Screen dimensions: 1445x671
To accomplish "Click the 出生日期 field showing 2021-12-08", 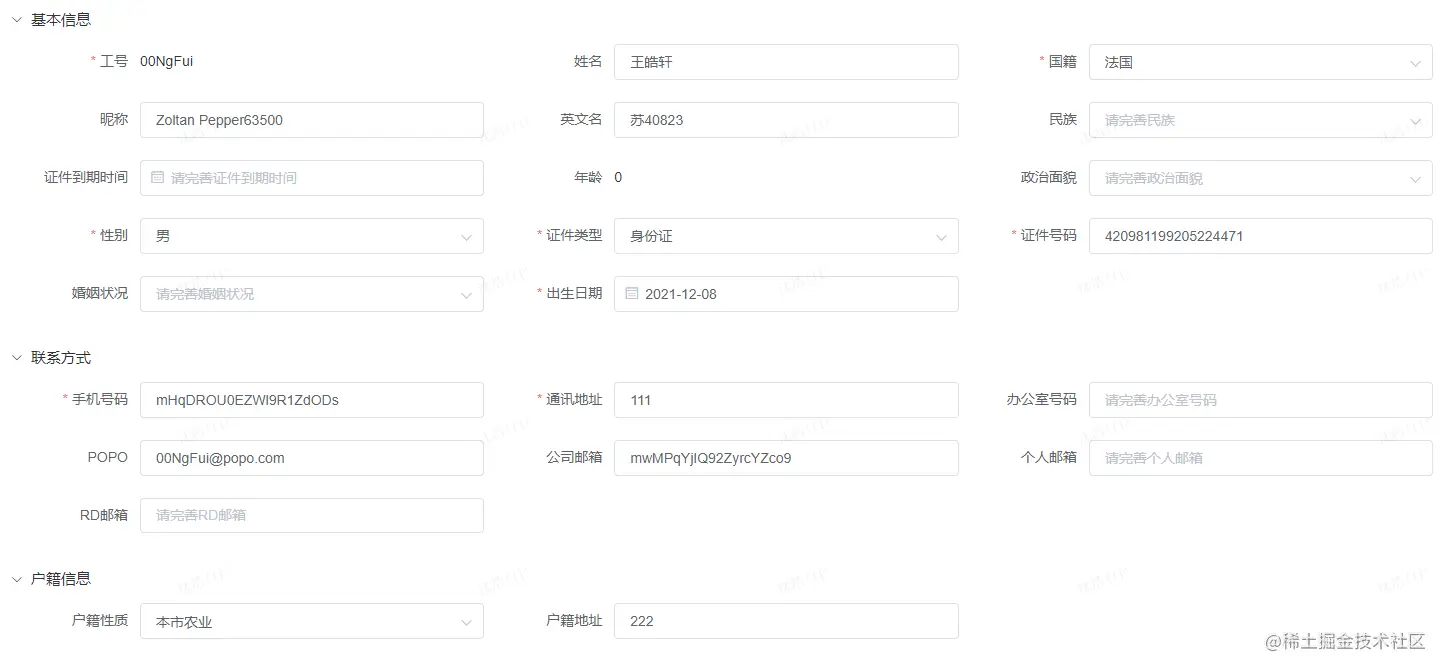I will (x=786, y=294).
